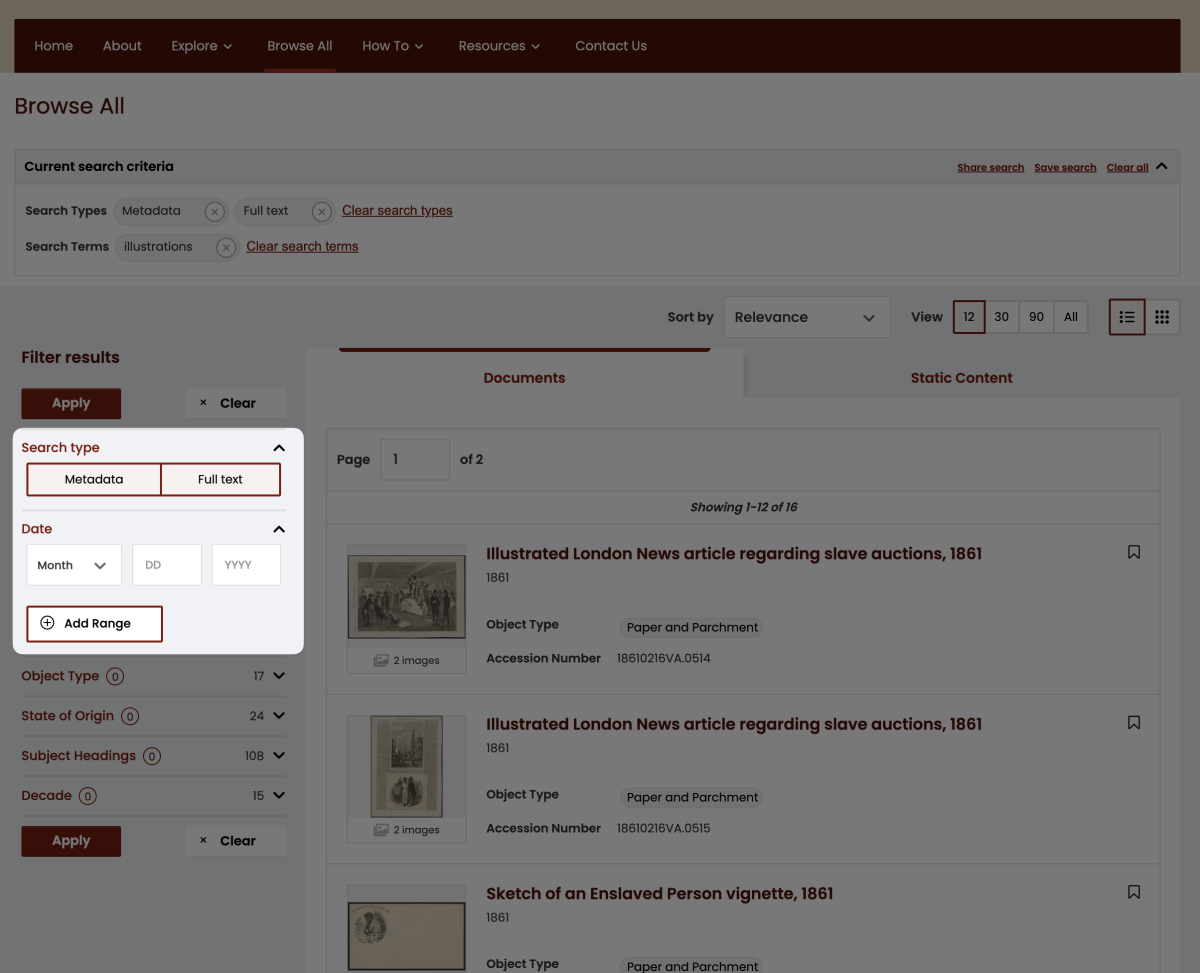Image resolution: width=1200 pixels, height=973 pixels.
Task: Open thumbnail of first slave auctions article
Action: coord(406,597)
